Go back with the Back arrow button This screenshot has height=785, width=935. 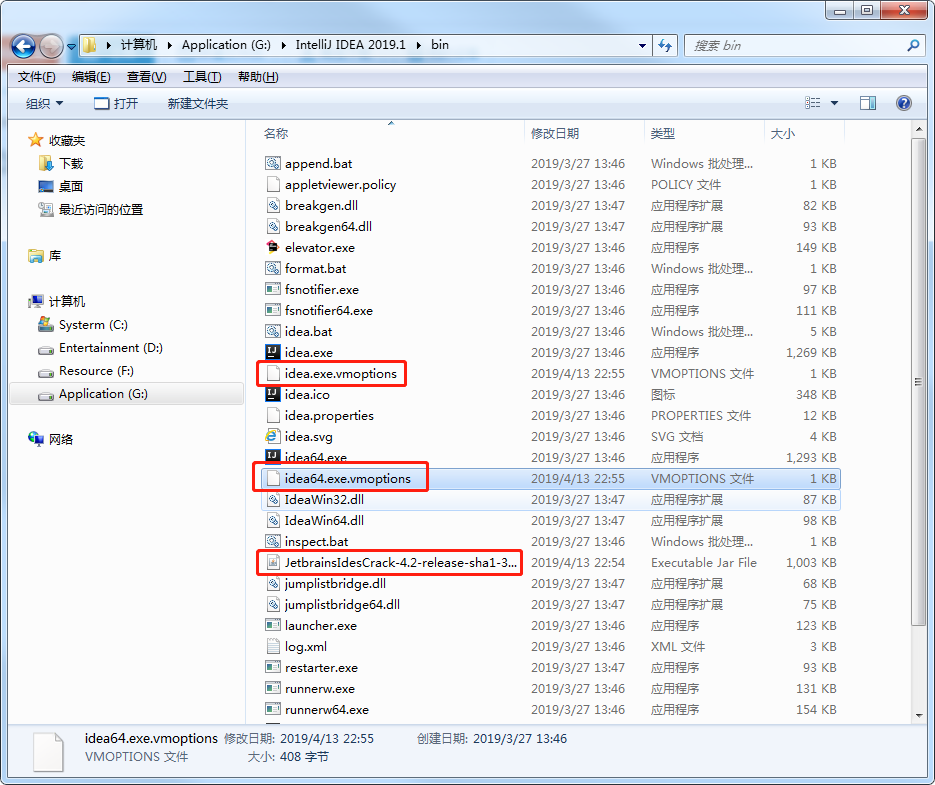23,46
